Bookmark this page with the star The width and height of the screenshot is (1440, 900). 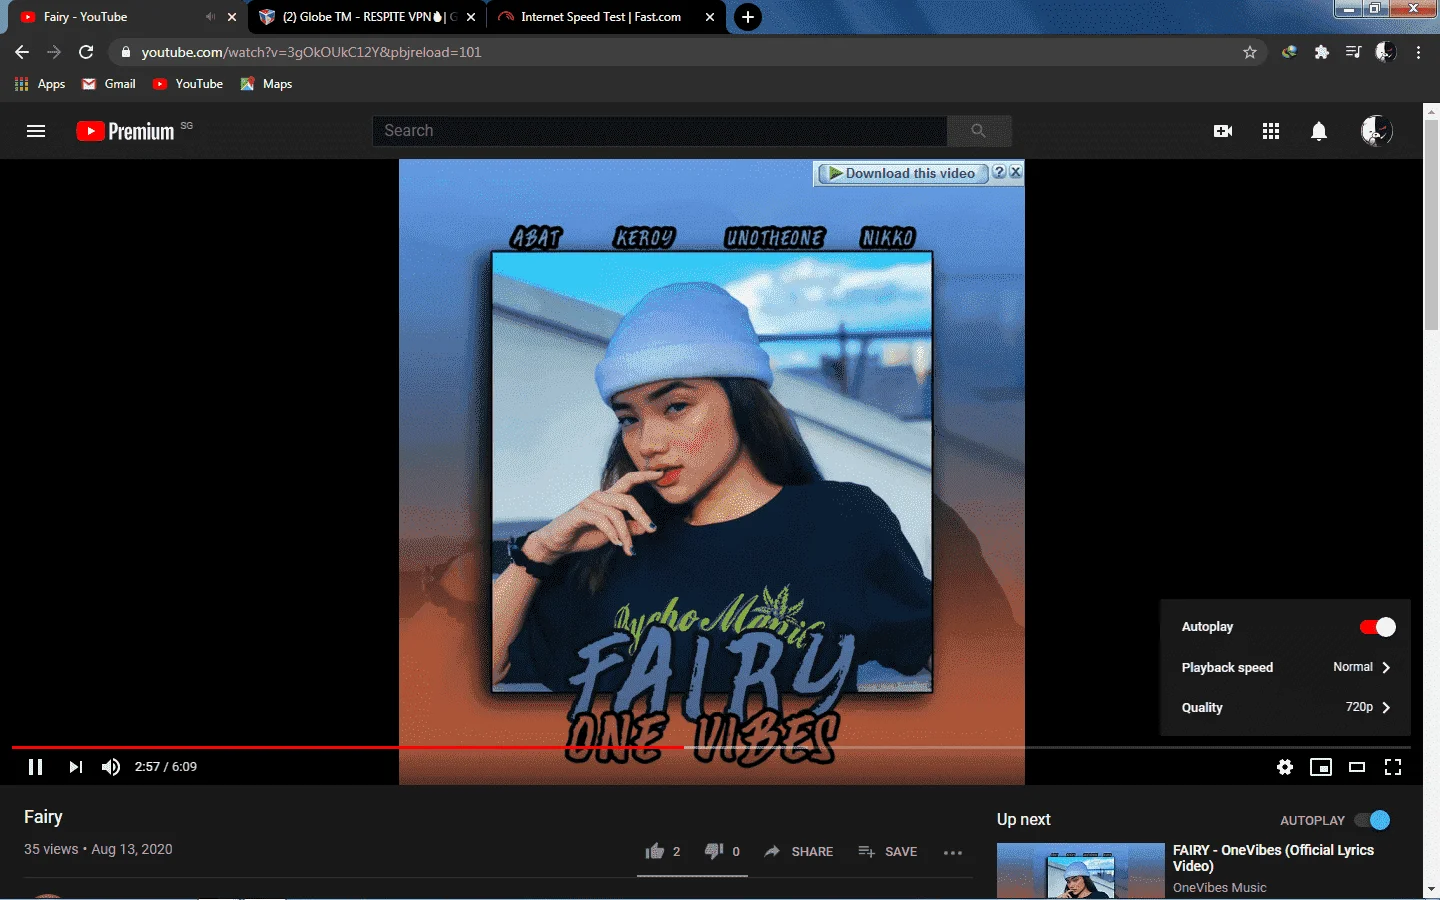(x=1250, y=52)
